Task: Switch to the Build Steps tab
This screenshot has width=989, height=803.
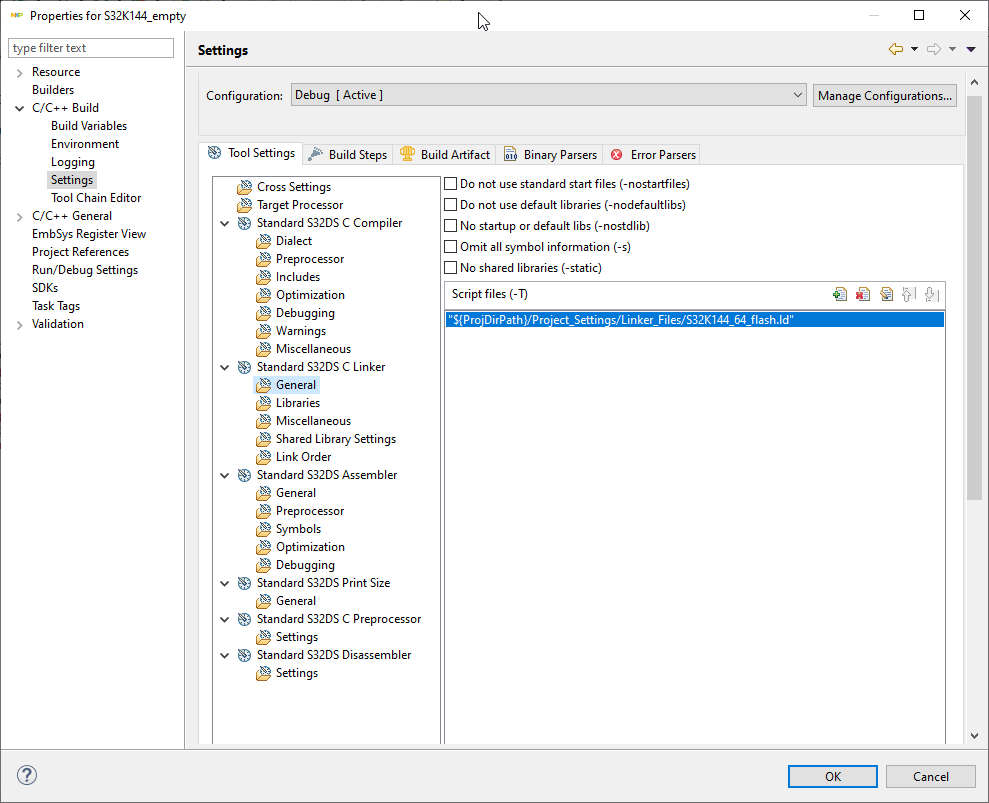Action: [348, 155]
